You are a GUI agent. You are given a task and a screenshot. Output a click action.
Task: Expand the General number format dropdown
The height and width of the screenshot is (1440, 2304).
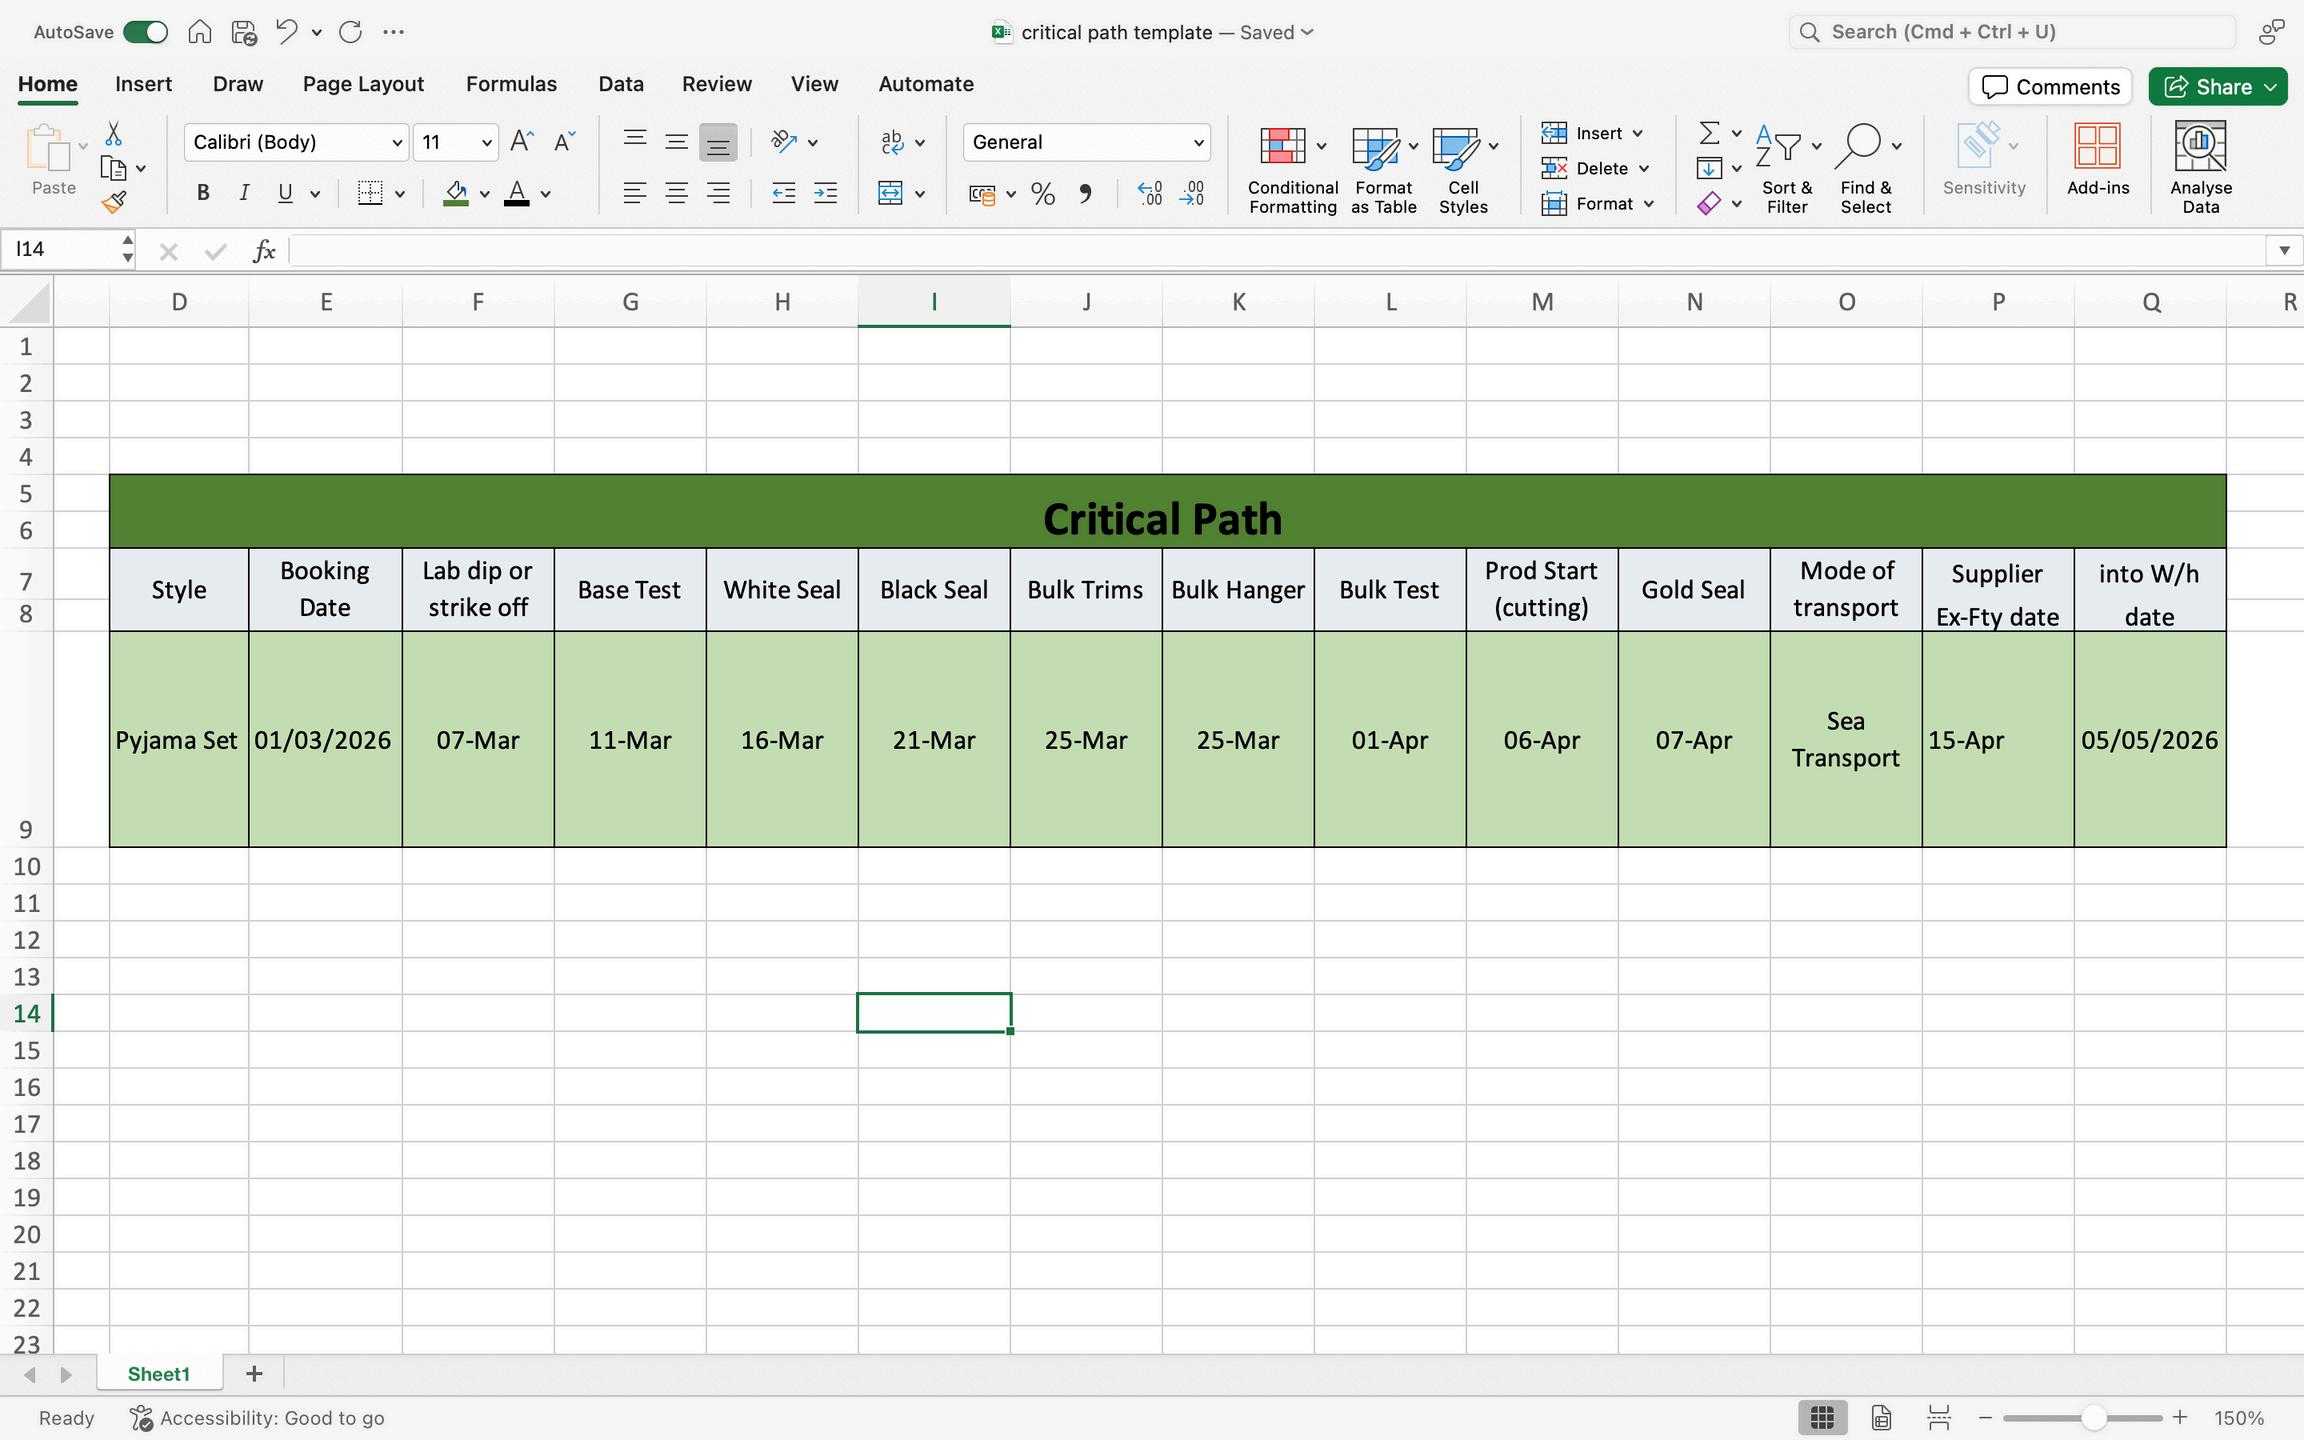tap(1198, 143)
